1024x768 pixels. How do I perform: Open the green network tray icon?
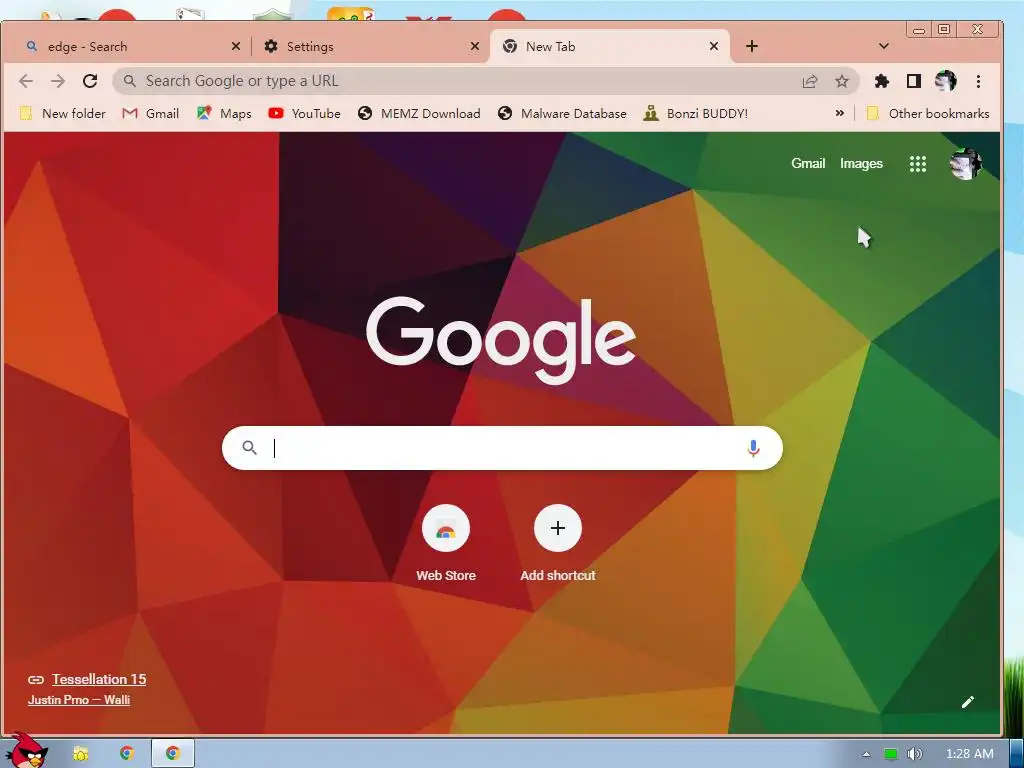[891, 754]
